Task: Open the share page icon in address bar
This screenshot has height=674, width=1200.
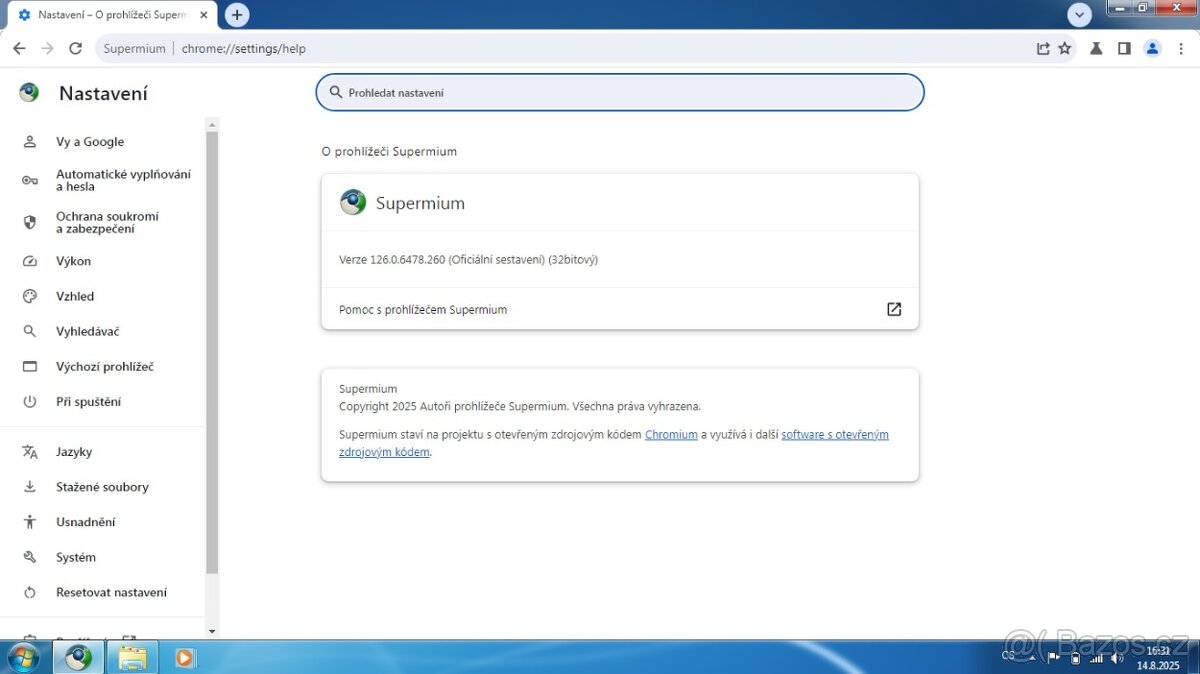Action: click(1043, 48)
